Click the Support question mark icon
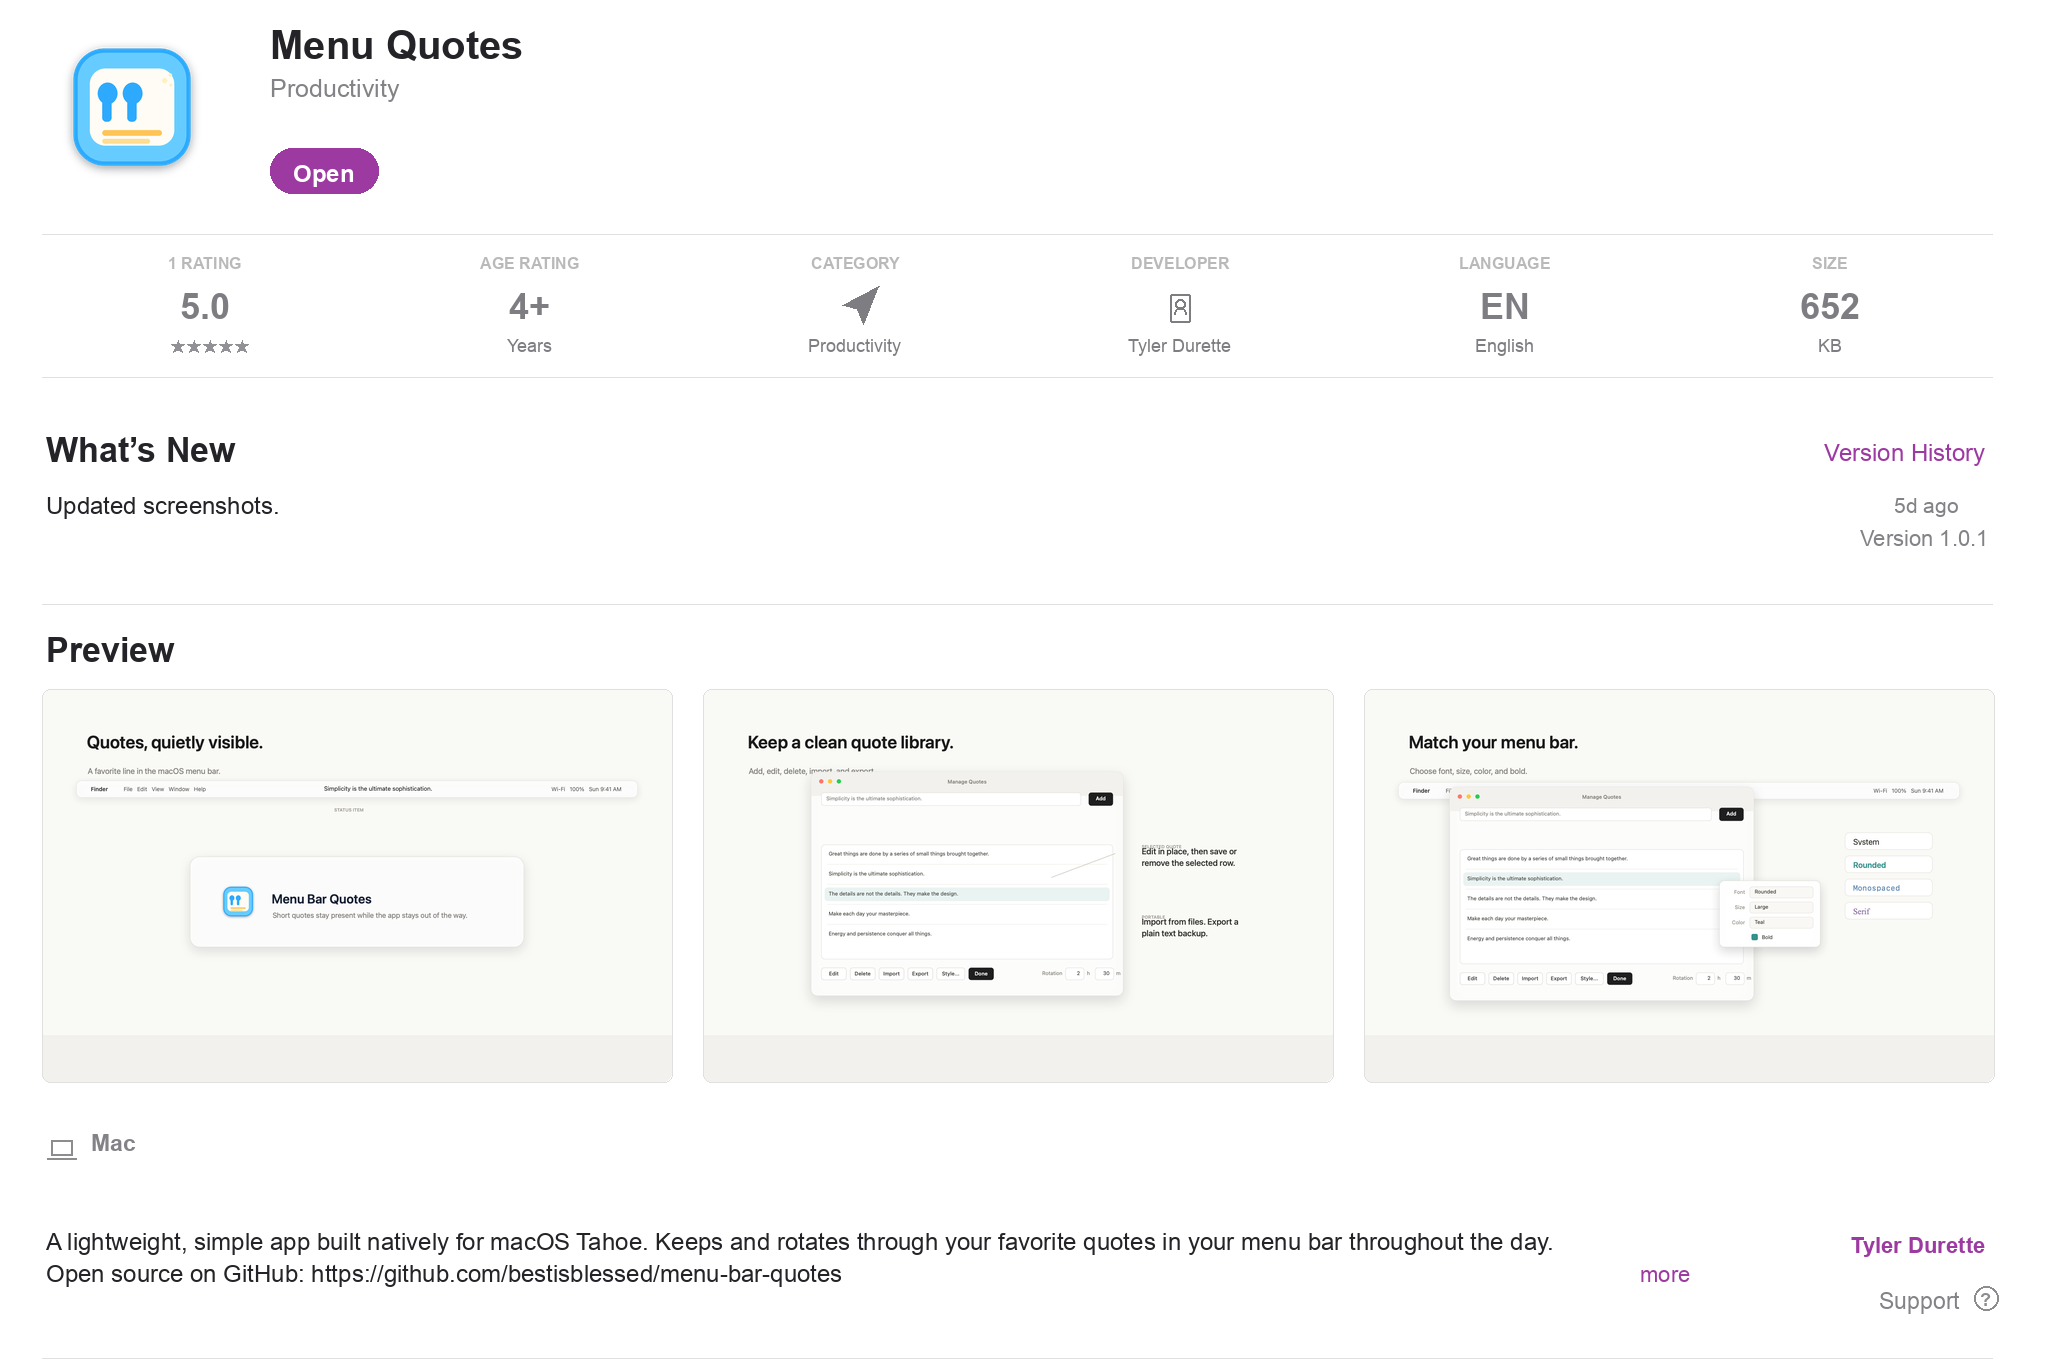 (x=1986, y=1299)
